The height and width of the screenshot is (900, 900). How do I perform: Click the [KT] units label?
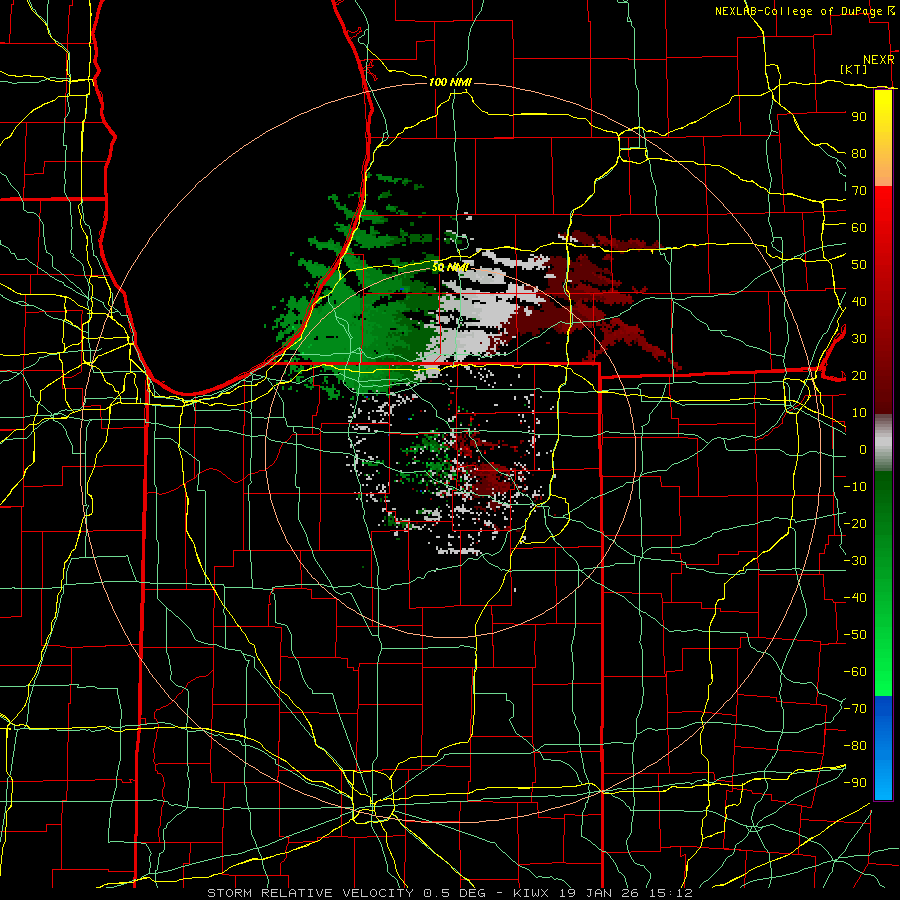point(854,69)
